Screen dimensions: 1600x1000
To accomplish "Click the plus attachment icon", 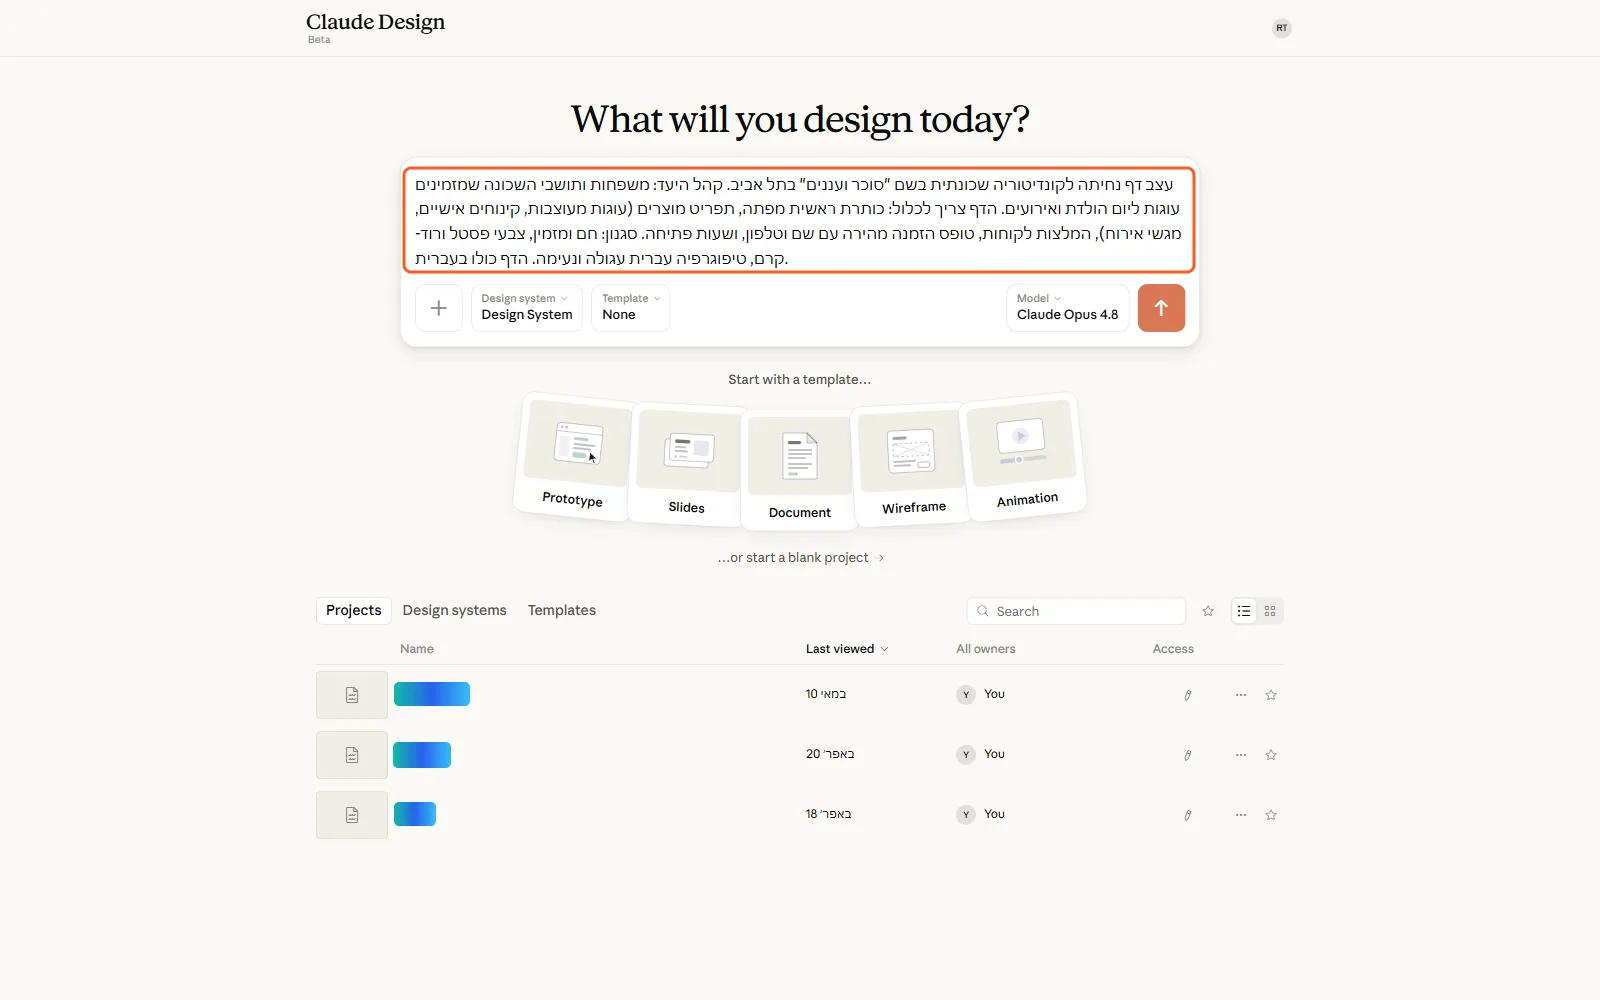I will (438, 308).
